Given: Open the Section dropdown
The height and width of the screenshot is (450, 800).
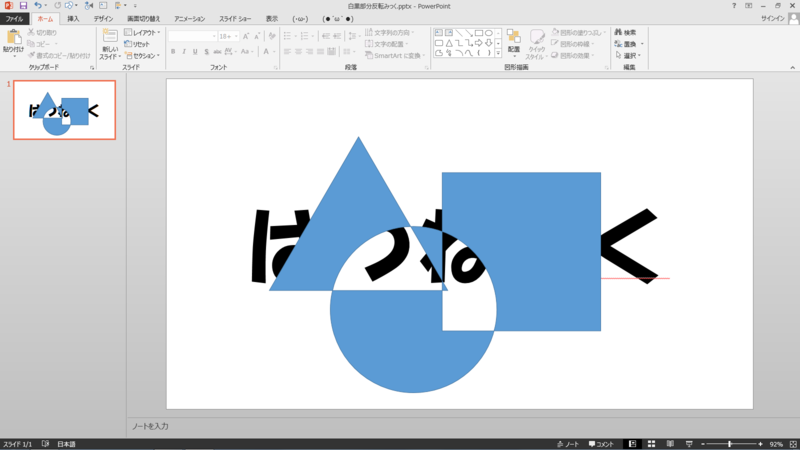Looking at the screenshot, I should click(142, 56).
